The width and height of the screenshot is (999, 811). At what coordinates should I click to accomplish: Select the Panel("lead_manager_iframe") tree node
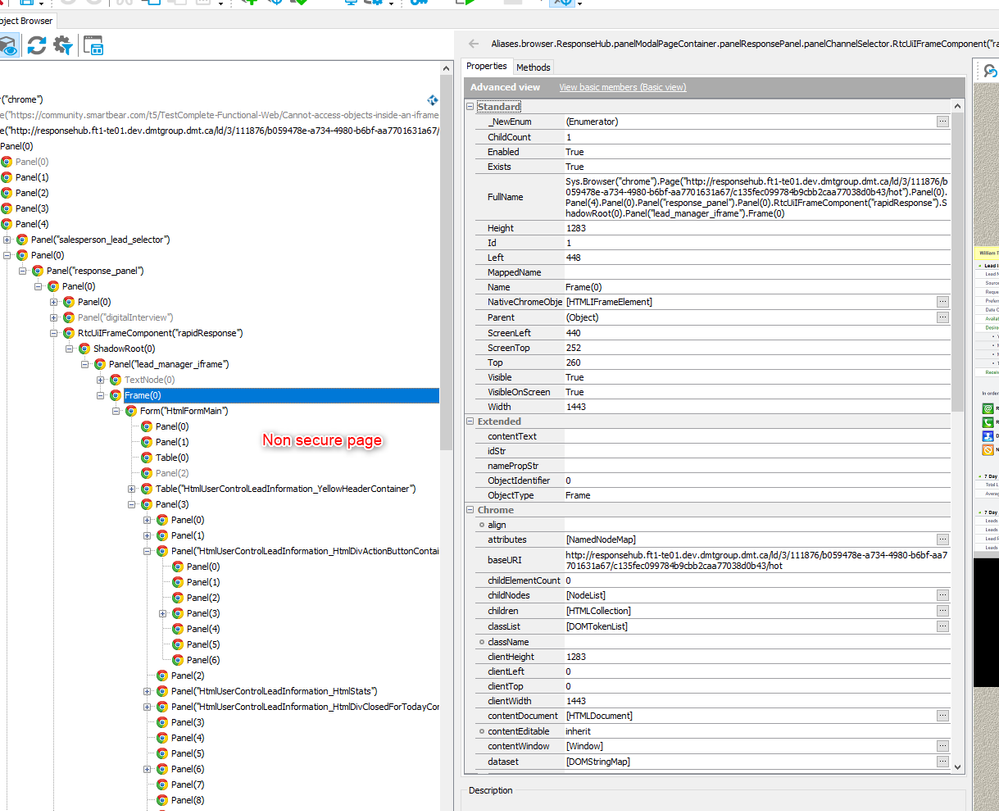[x=168, y=364]
